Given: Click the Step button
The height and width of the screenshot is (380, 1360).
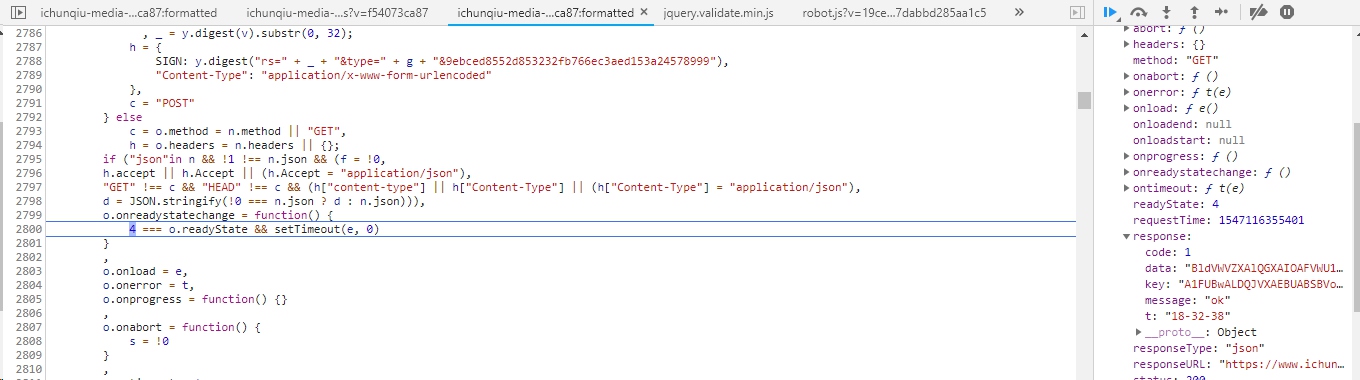Looking at the screenshot, I should [1221, 13].
